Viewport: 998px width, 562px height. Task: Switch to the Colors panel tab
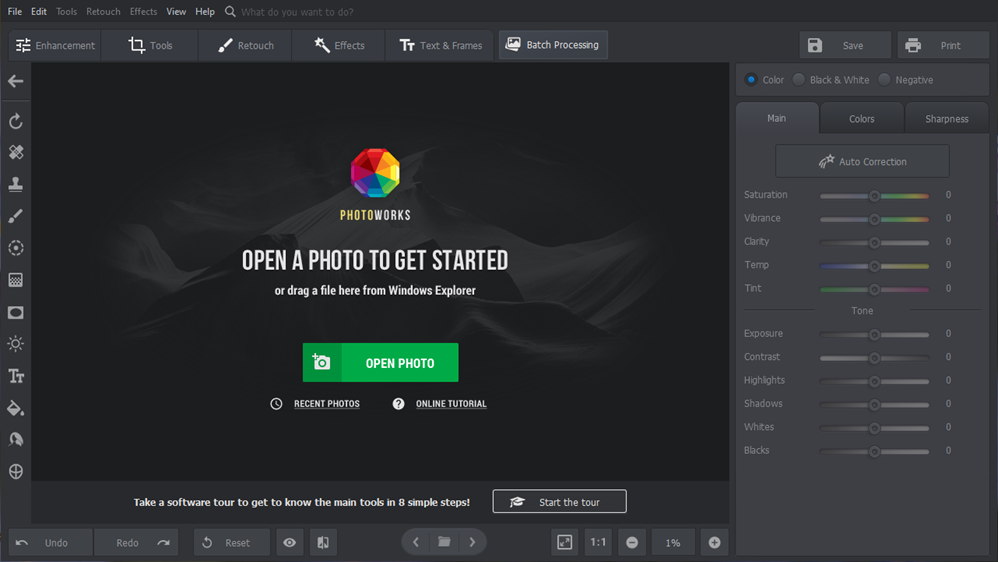(862, 118)
